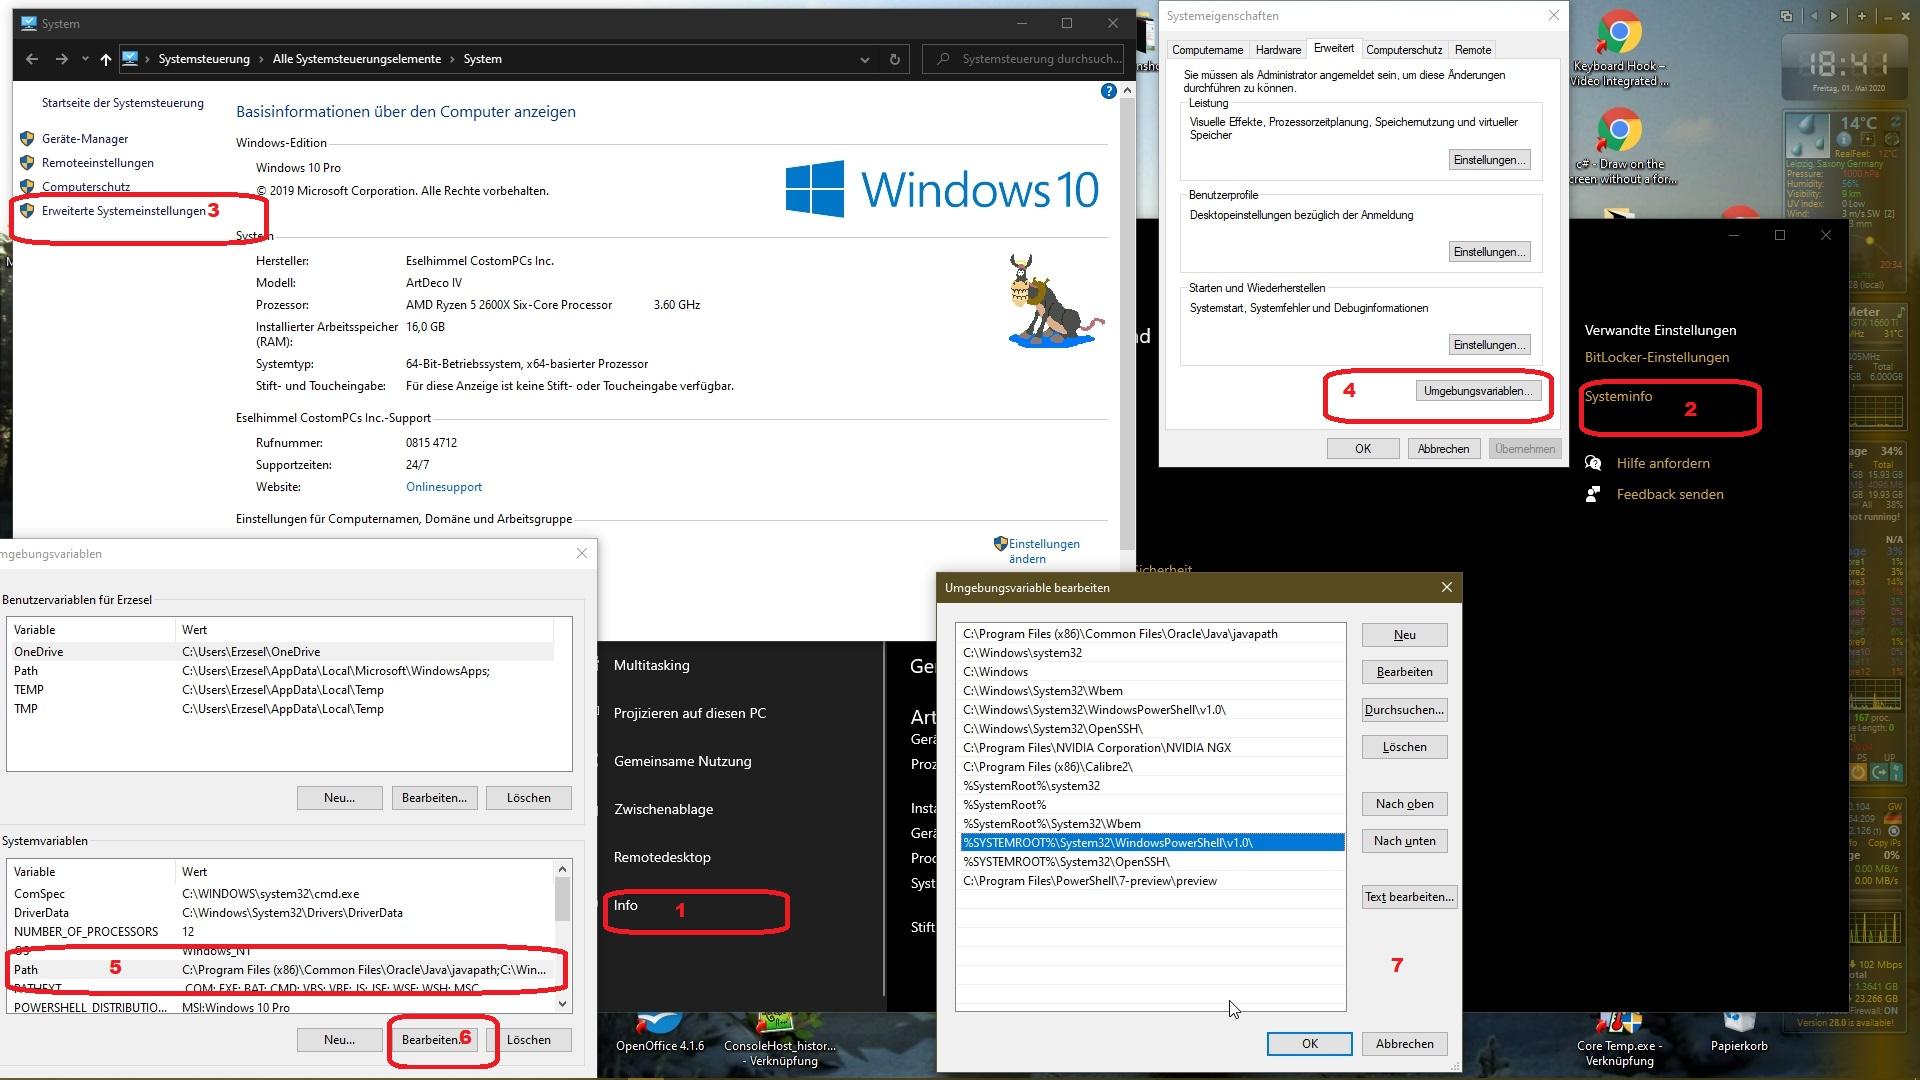This screenshot has height=1080, width=1920.
Task: Click the back arrow in System window
Action: point(32,59)
